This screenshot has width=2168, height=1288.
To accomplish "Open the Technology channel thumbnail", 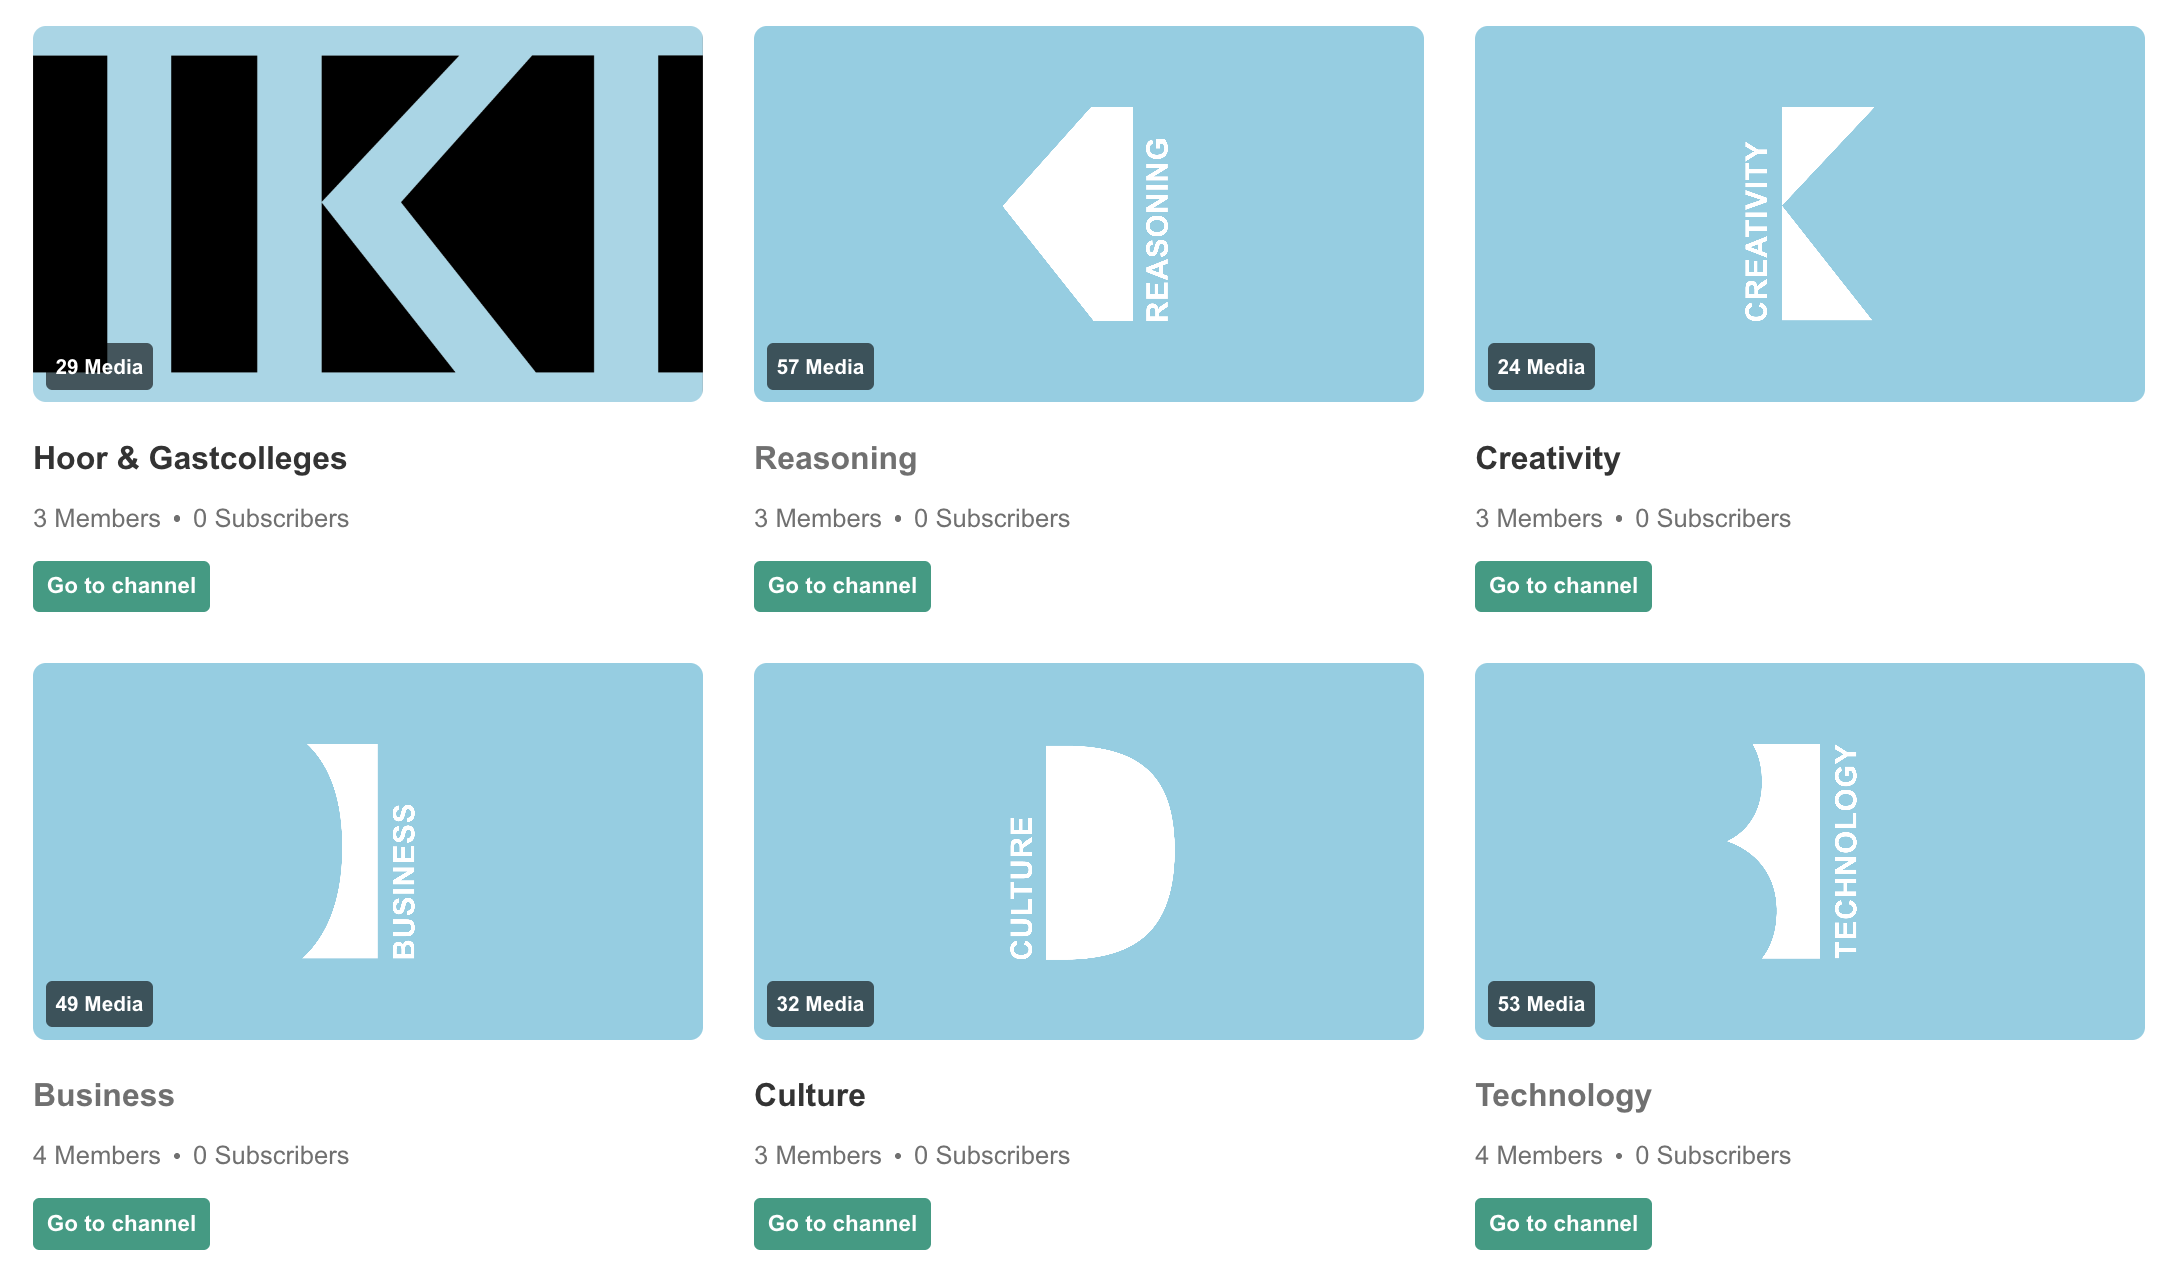I will point(1810,851).
